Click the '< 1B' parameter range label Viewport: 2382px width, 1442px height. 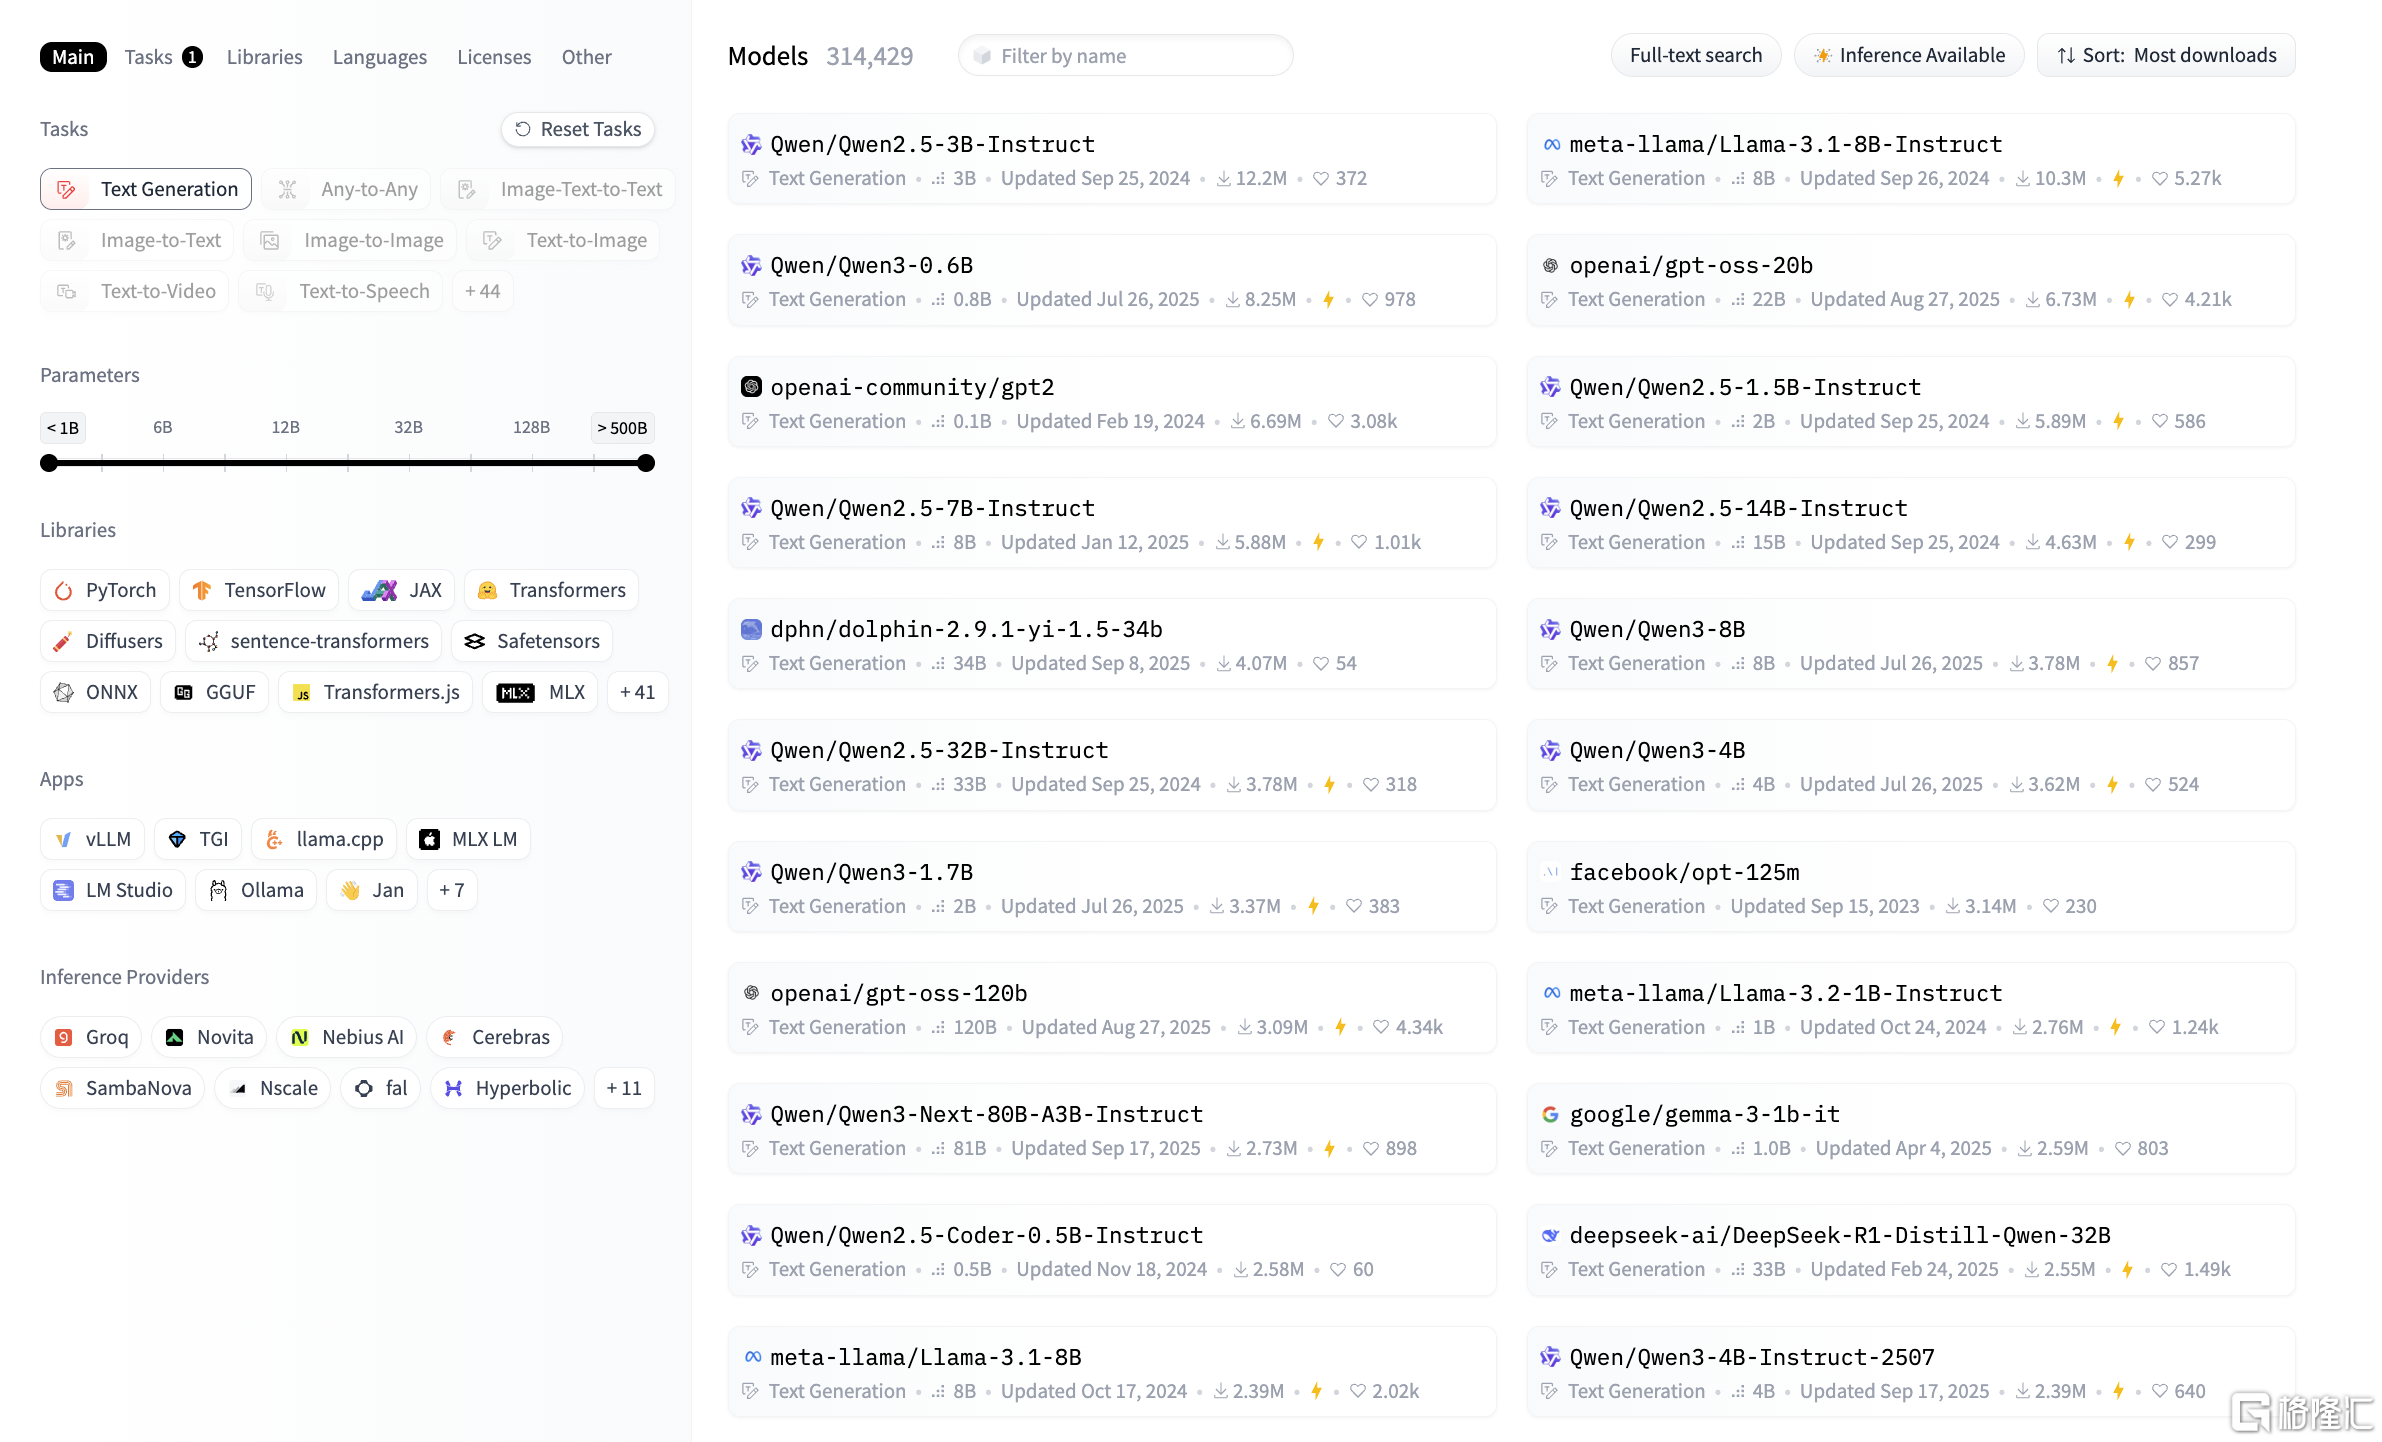point(63,428)
